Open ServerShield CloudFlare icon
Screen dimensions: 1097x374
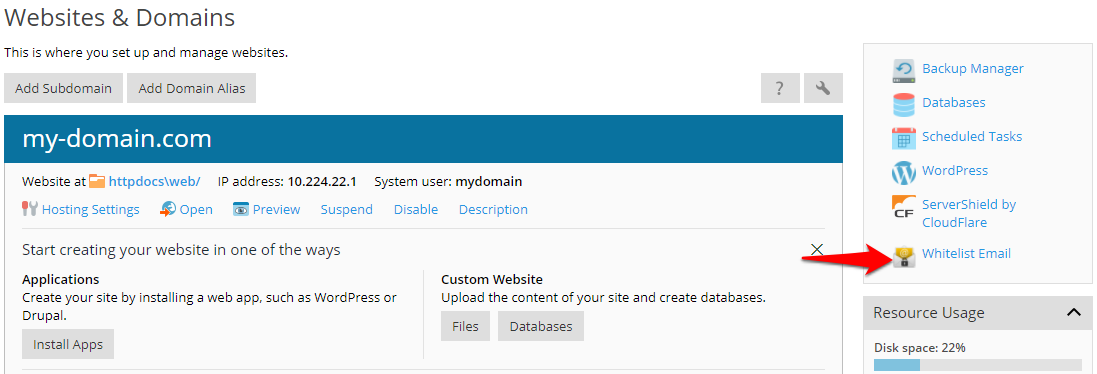(904, 206)
